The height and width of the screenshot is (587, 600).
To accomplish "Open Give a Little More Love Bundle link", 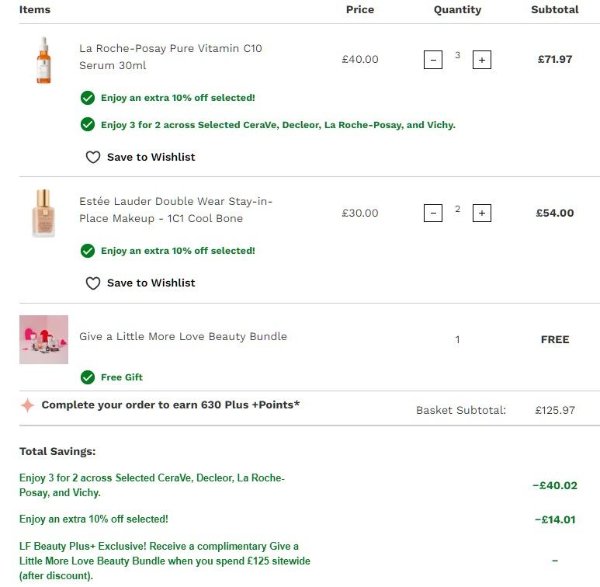I will [183, 336].
